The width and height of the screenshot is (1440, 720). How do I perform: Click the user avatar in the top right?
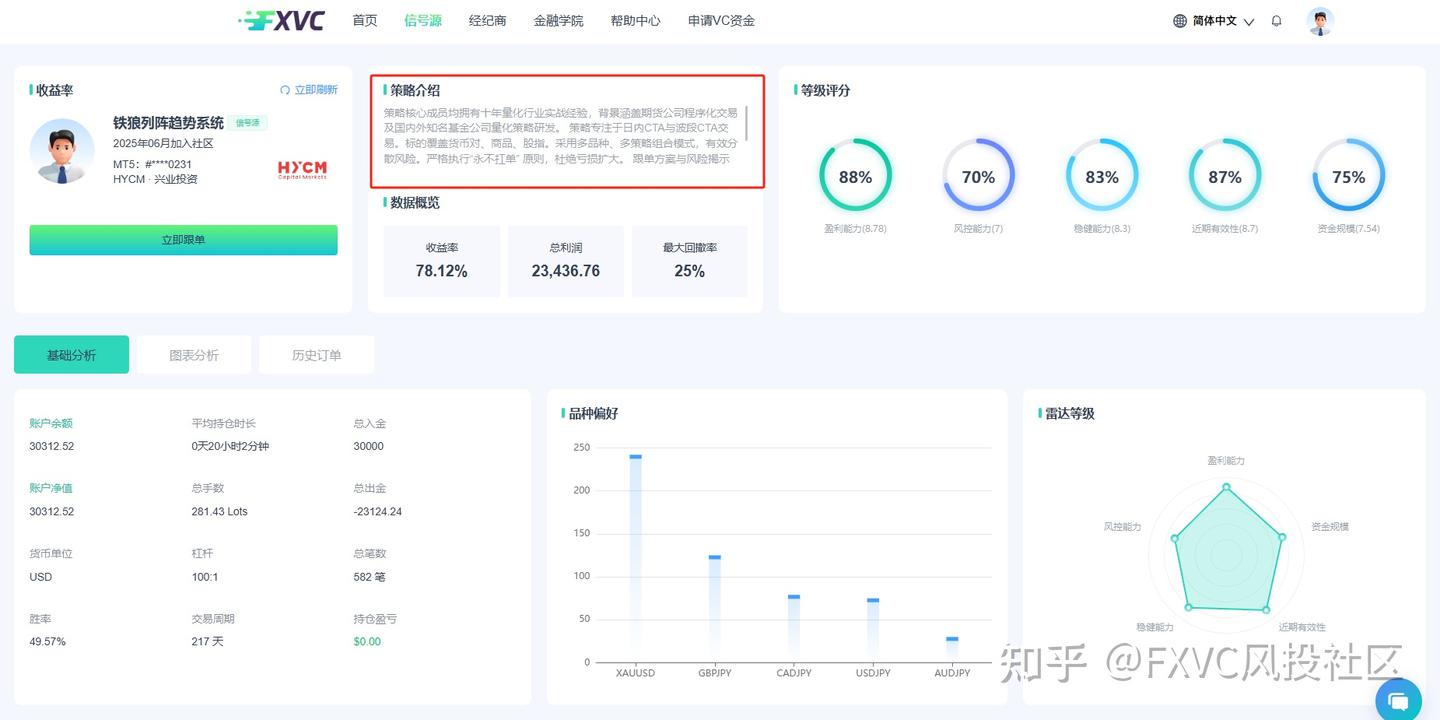point(1320,20)
